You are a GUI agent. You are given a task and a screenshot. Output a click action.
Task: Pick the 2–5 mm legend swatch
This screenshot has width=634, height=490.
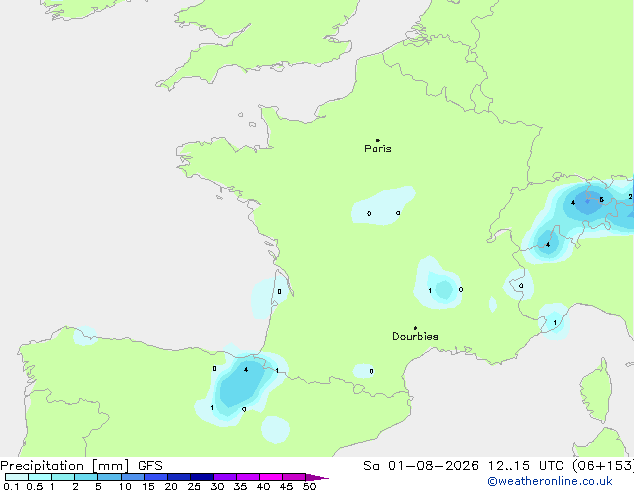pos(86,477)
